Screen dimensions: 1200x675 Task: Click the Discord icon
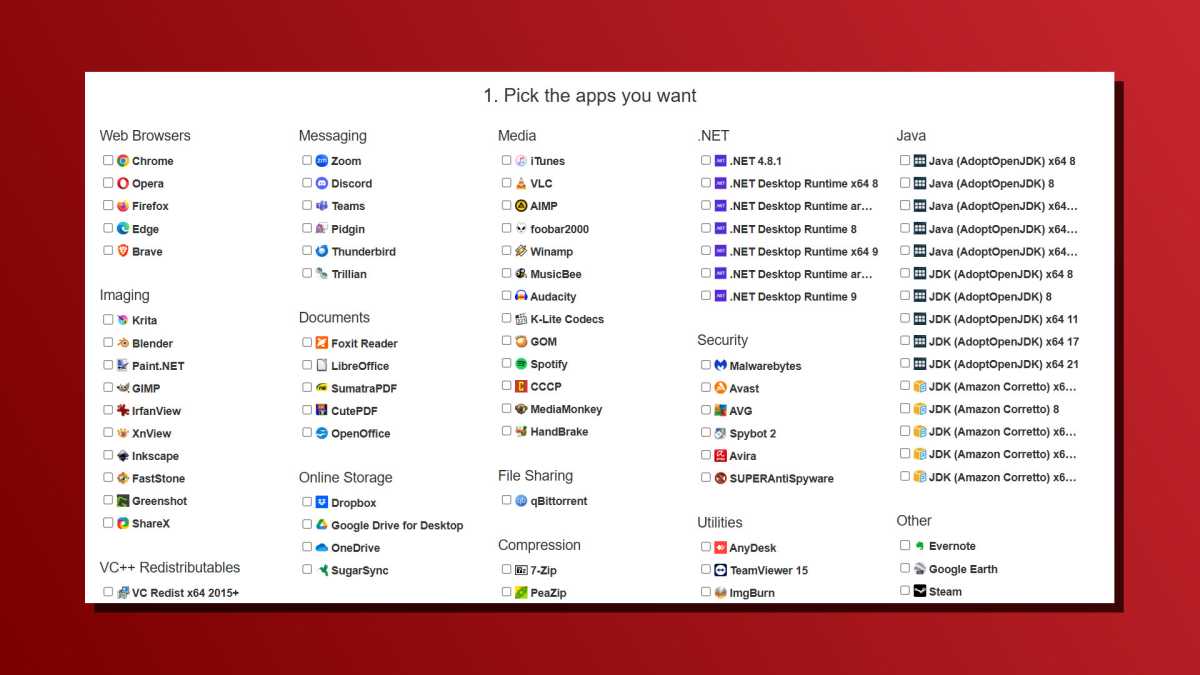pyautogui.click(x=322, y=183)
